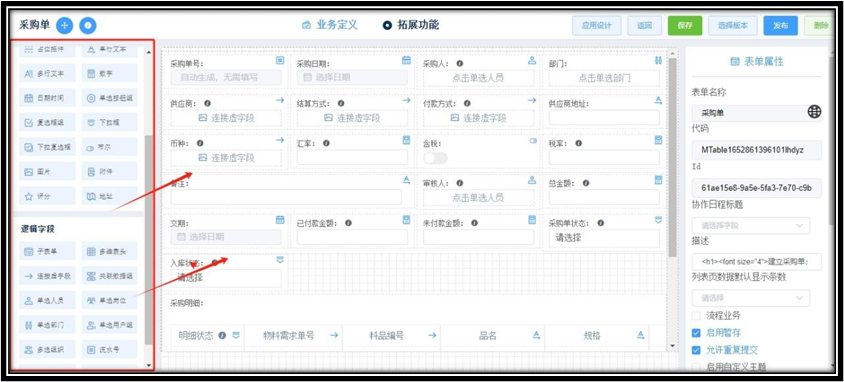The height and width of the screenshot is (382, 844).
Task: Click the 删除 button
Action: click(819, 25)
